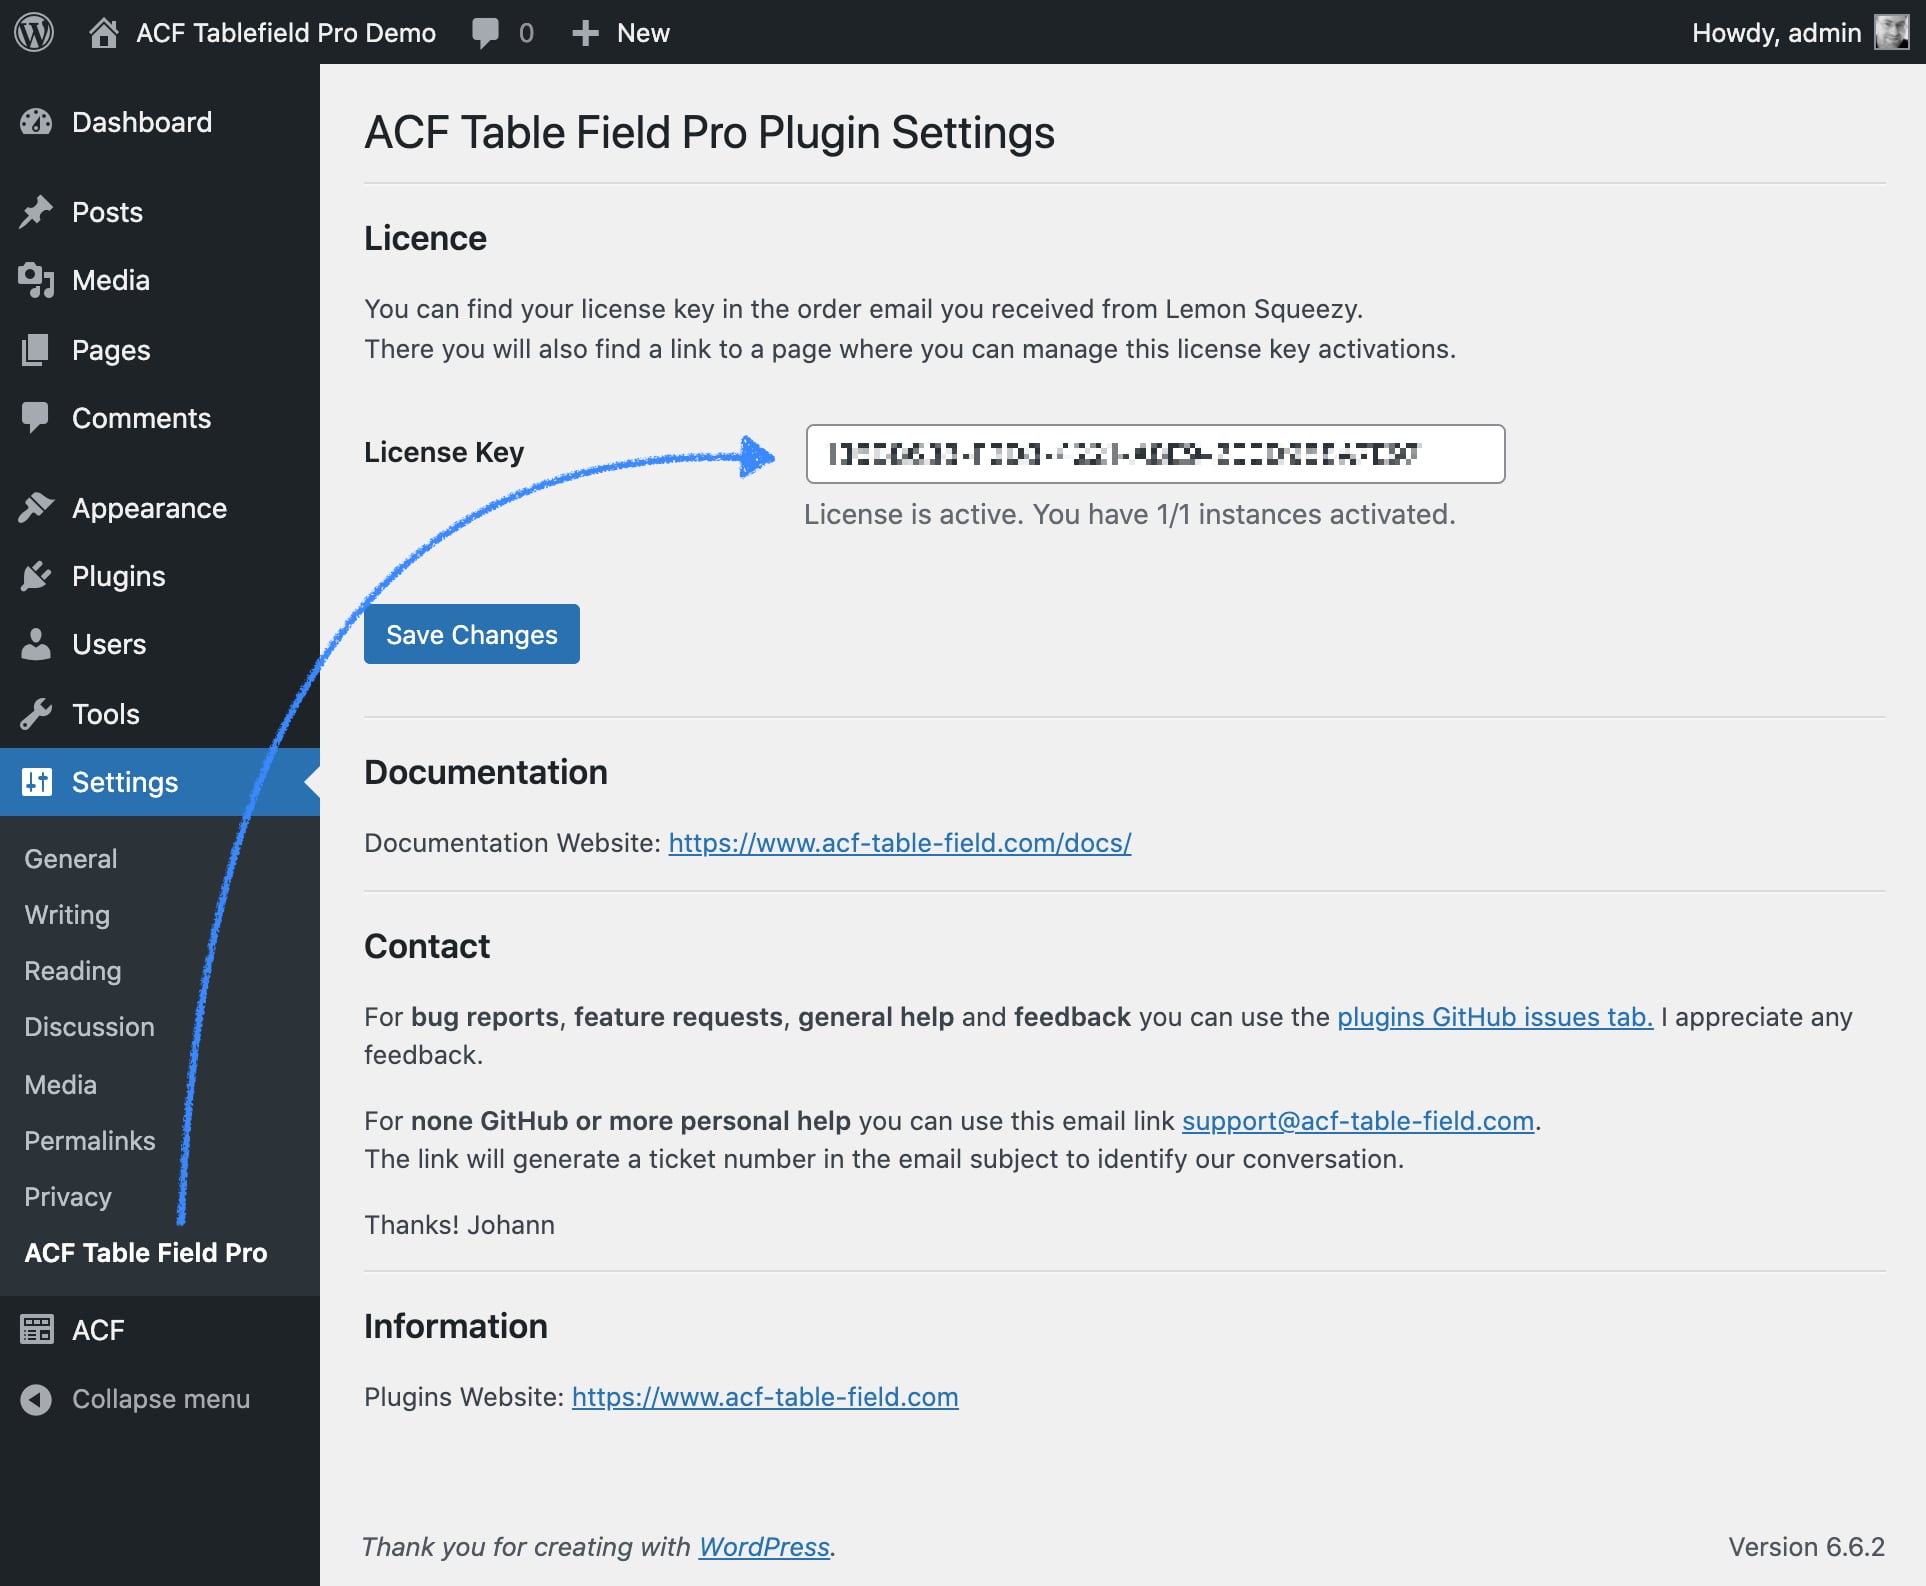Image resolution: width=1926 pixels, height=1586 pixels.
Task: Click the support email link
Action: click(1358, 1121)
